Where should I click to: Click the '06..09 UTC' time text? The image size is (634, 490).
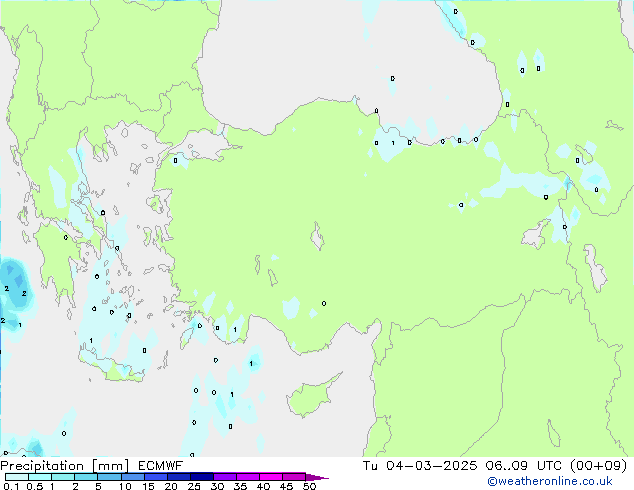click(523, 466)
